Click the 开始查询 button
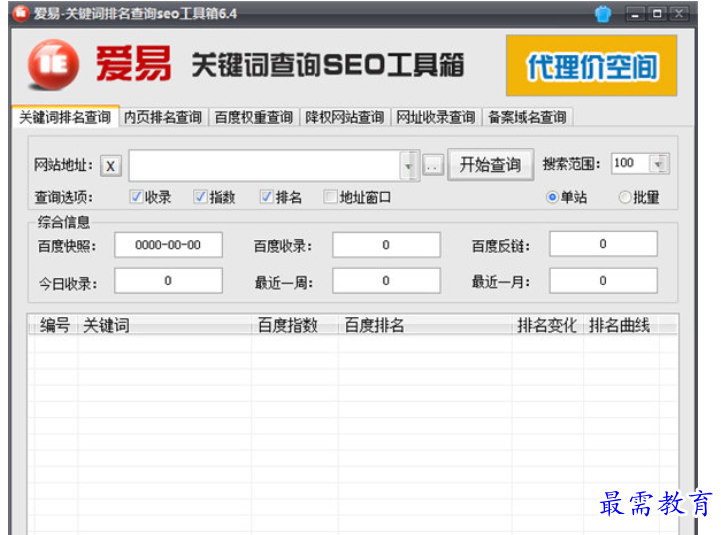 pos(490,165)
